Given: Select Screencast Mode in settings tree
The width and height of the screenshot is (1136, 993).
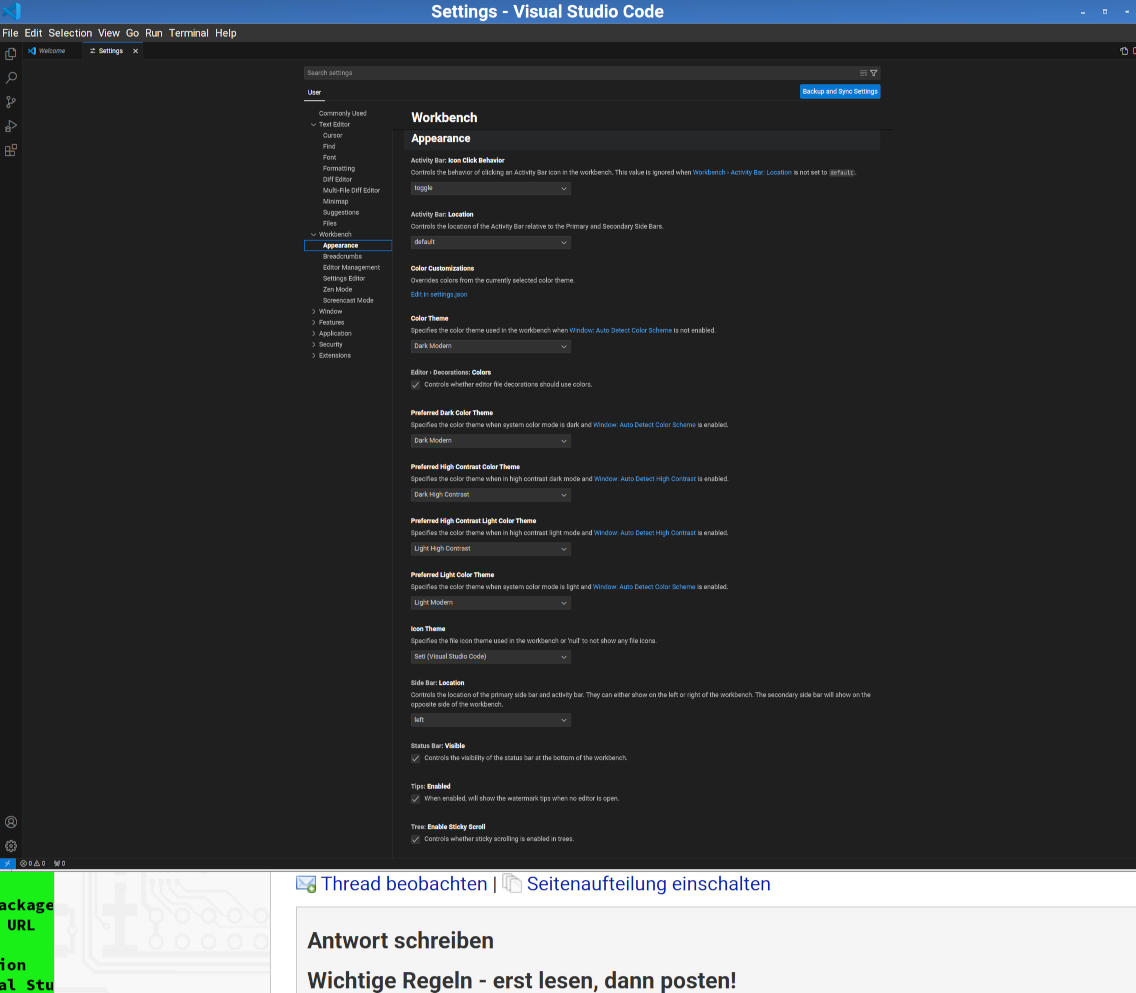Looking at the screenshot, I should point(348,301).
